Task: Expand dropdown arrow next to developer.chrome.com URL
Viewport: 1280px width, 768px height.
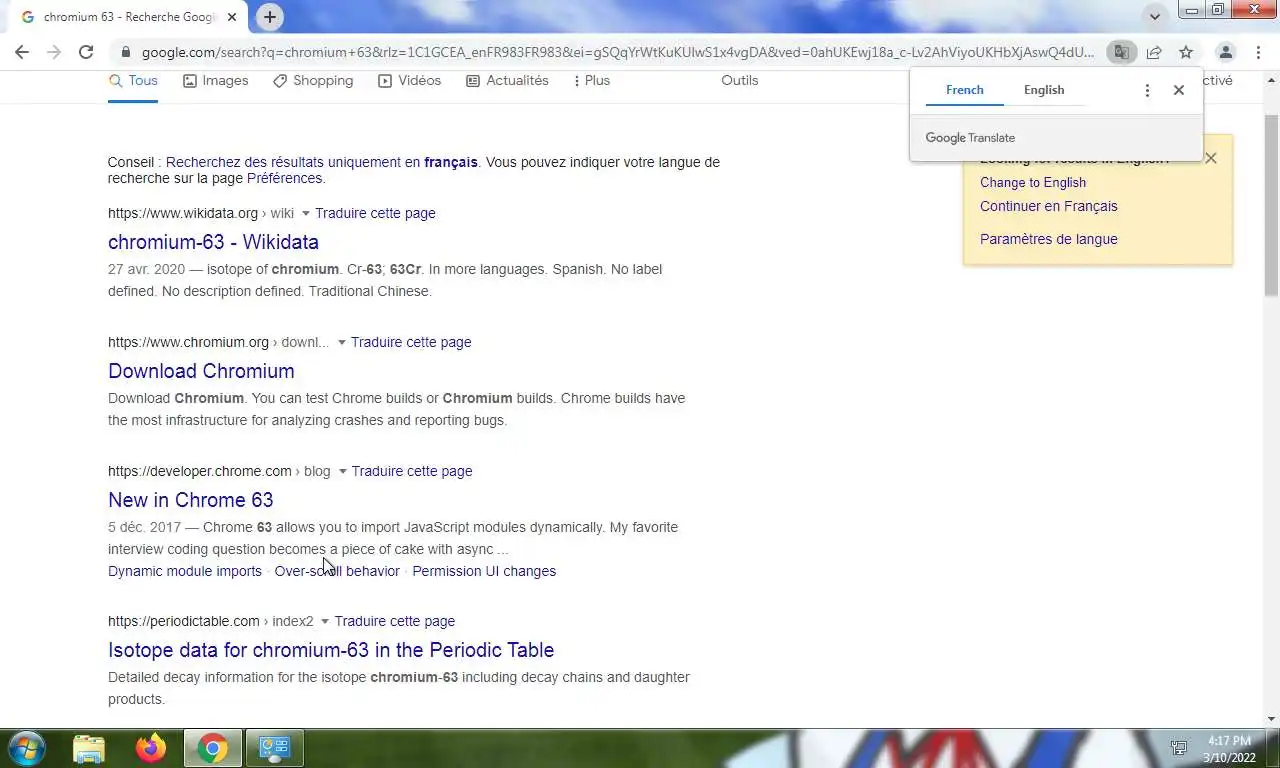Action: coord(343,471)
